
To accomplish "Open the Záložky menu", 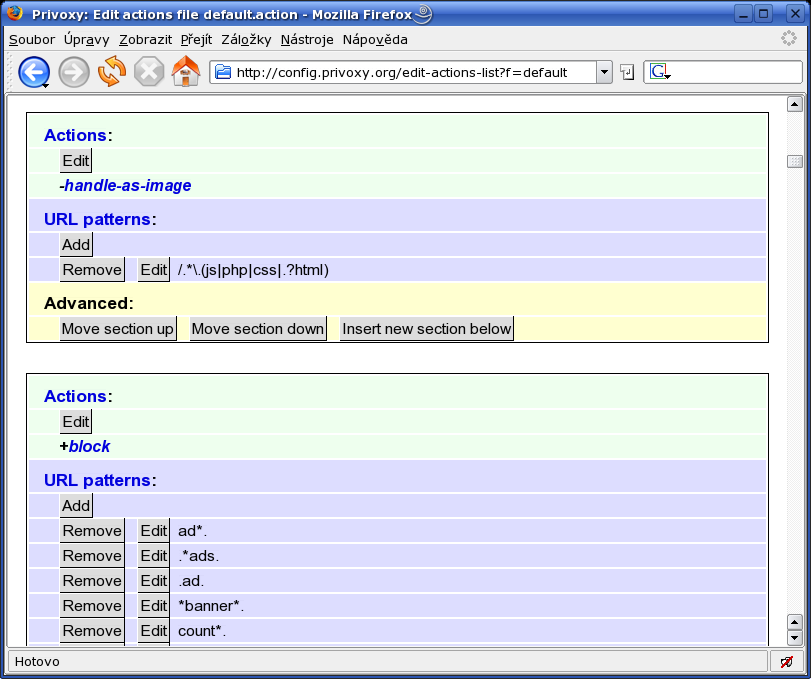I will click(246, 40).
